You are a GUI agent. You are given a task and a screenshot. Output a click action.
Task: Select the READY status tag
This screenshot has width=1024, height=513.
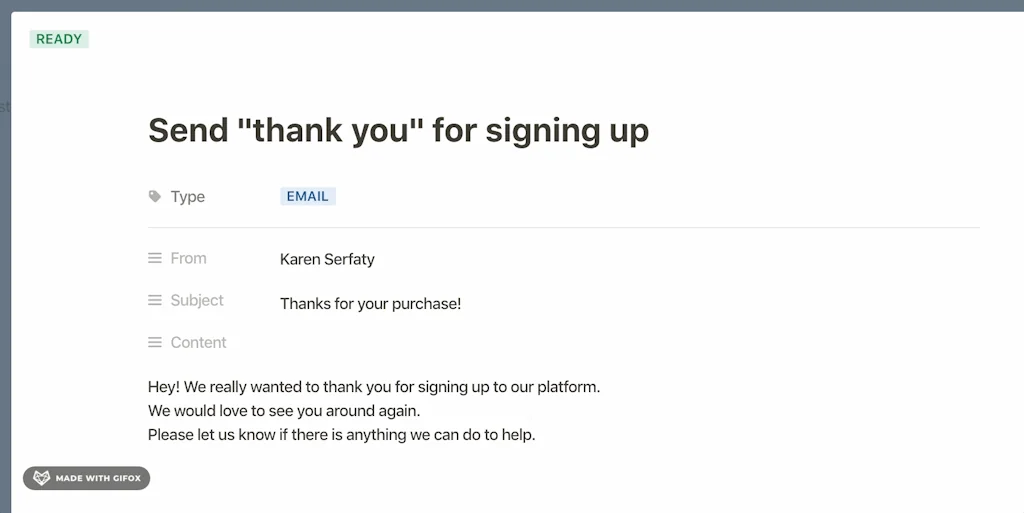click(x=59, y=39)
